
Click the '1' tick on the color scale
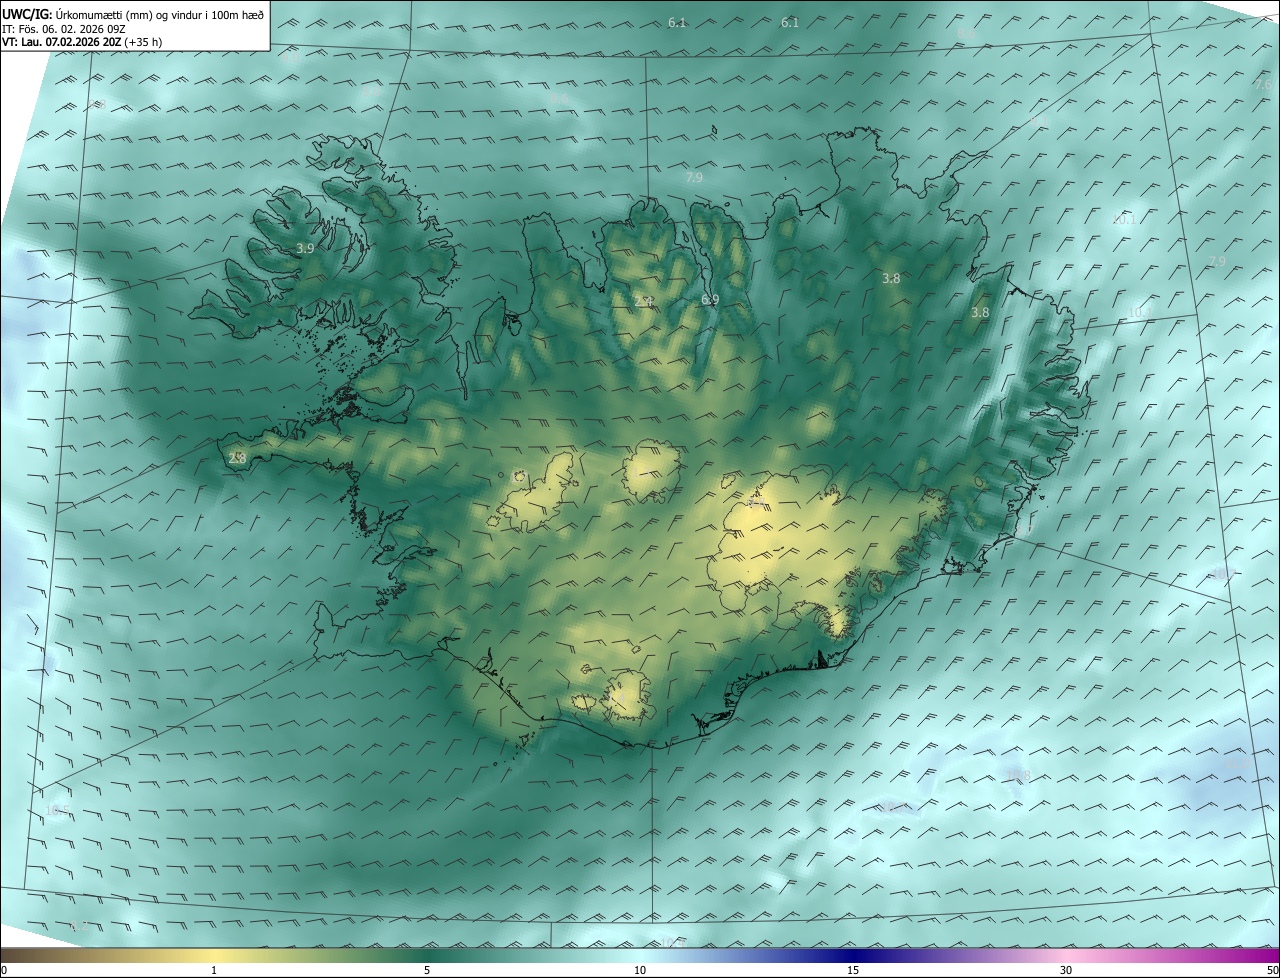pos(214,970)
